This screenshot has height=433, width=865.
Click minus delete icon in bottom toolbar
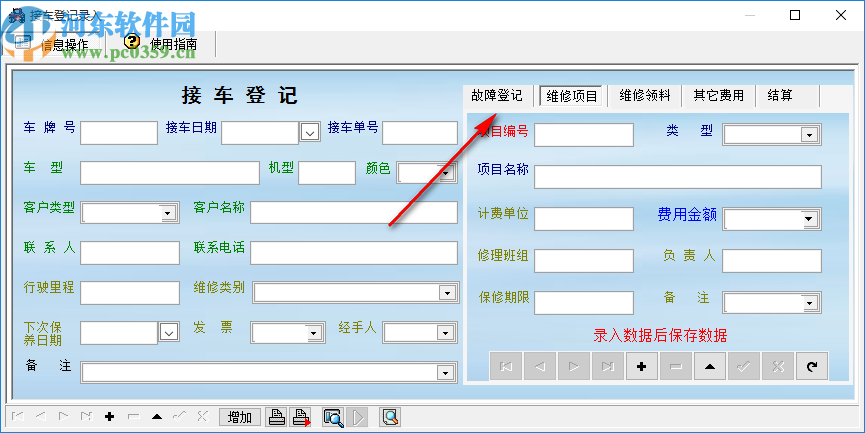coord(133,417)
